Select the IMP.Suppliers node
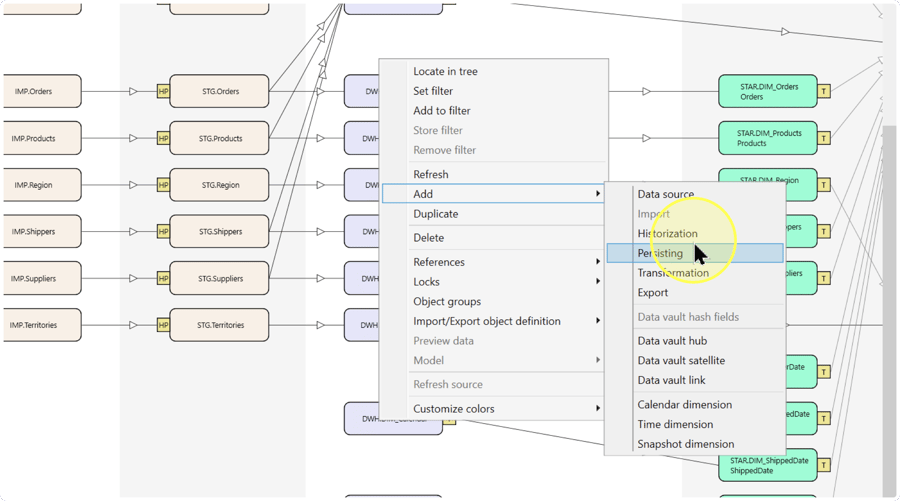Screen dimensions: 900x501 (x=42, y=278)
